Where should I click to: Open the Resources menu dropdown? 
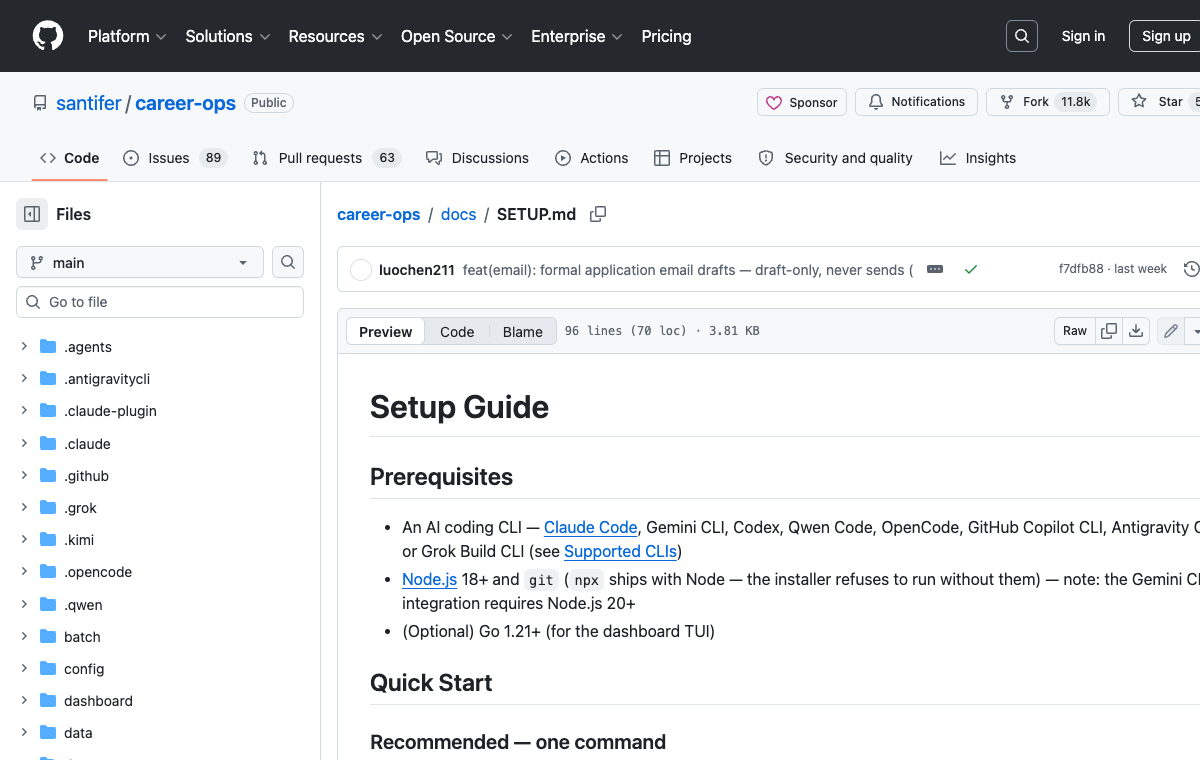(335, 36)
